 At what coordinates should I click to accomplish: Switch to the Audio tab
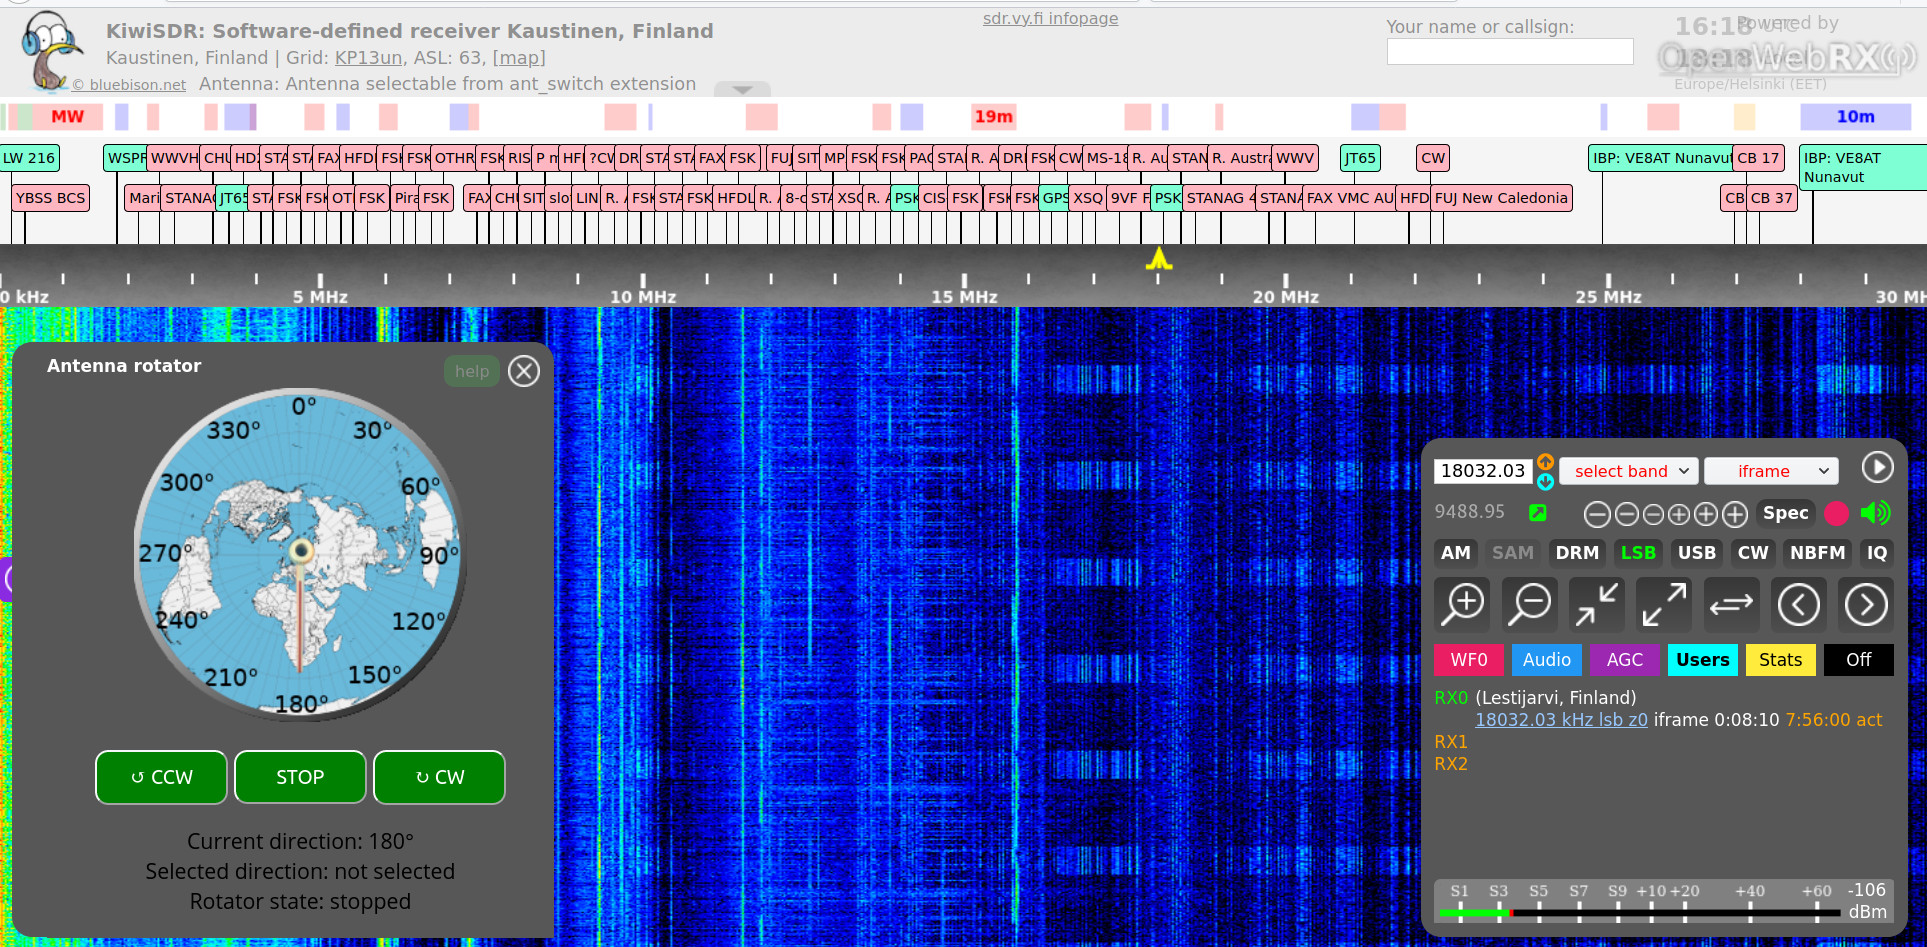1546,660
